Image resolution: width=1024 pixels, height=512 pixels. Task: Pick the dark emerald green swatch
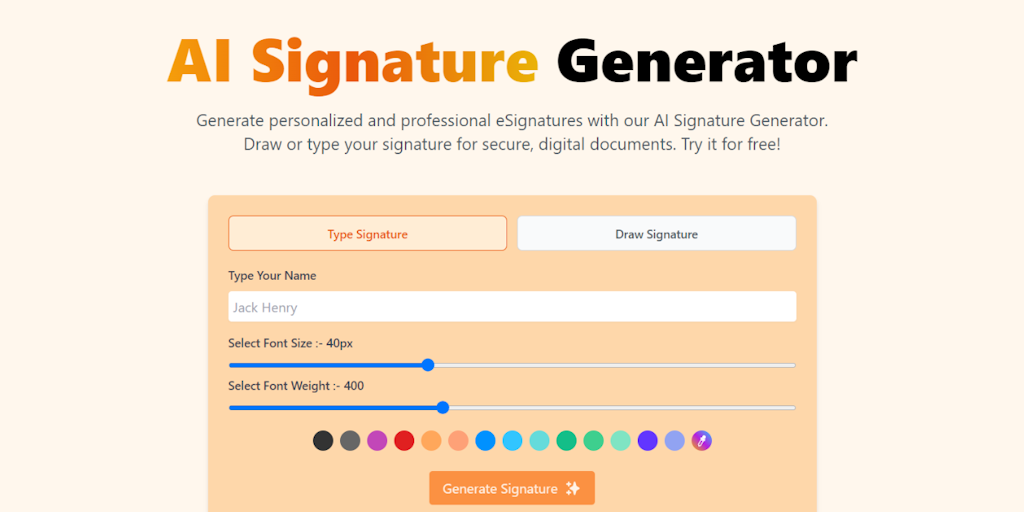point(566,440)
